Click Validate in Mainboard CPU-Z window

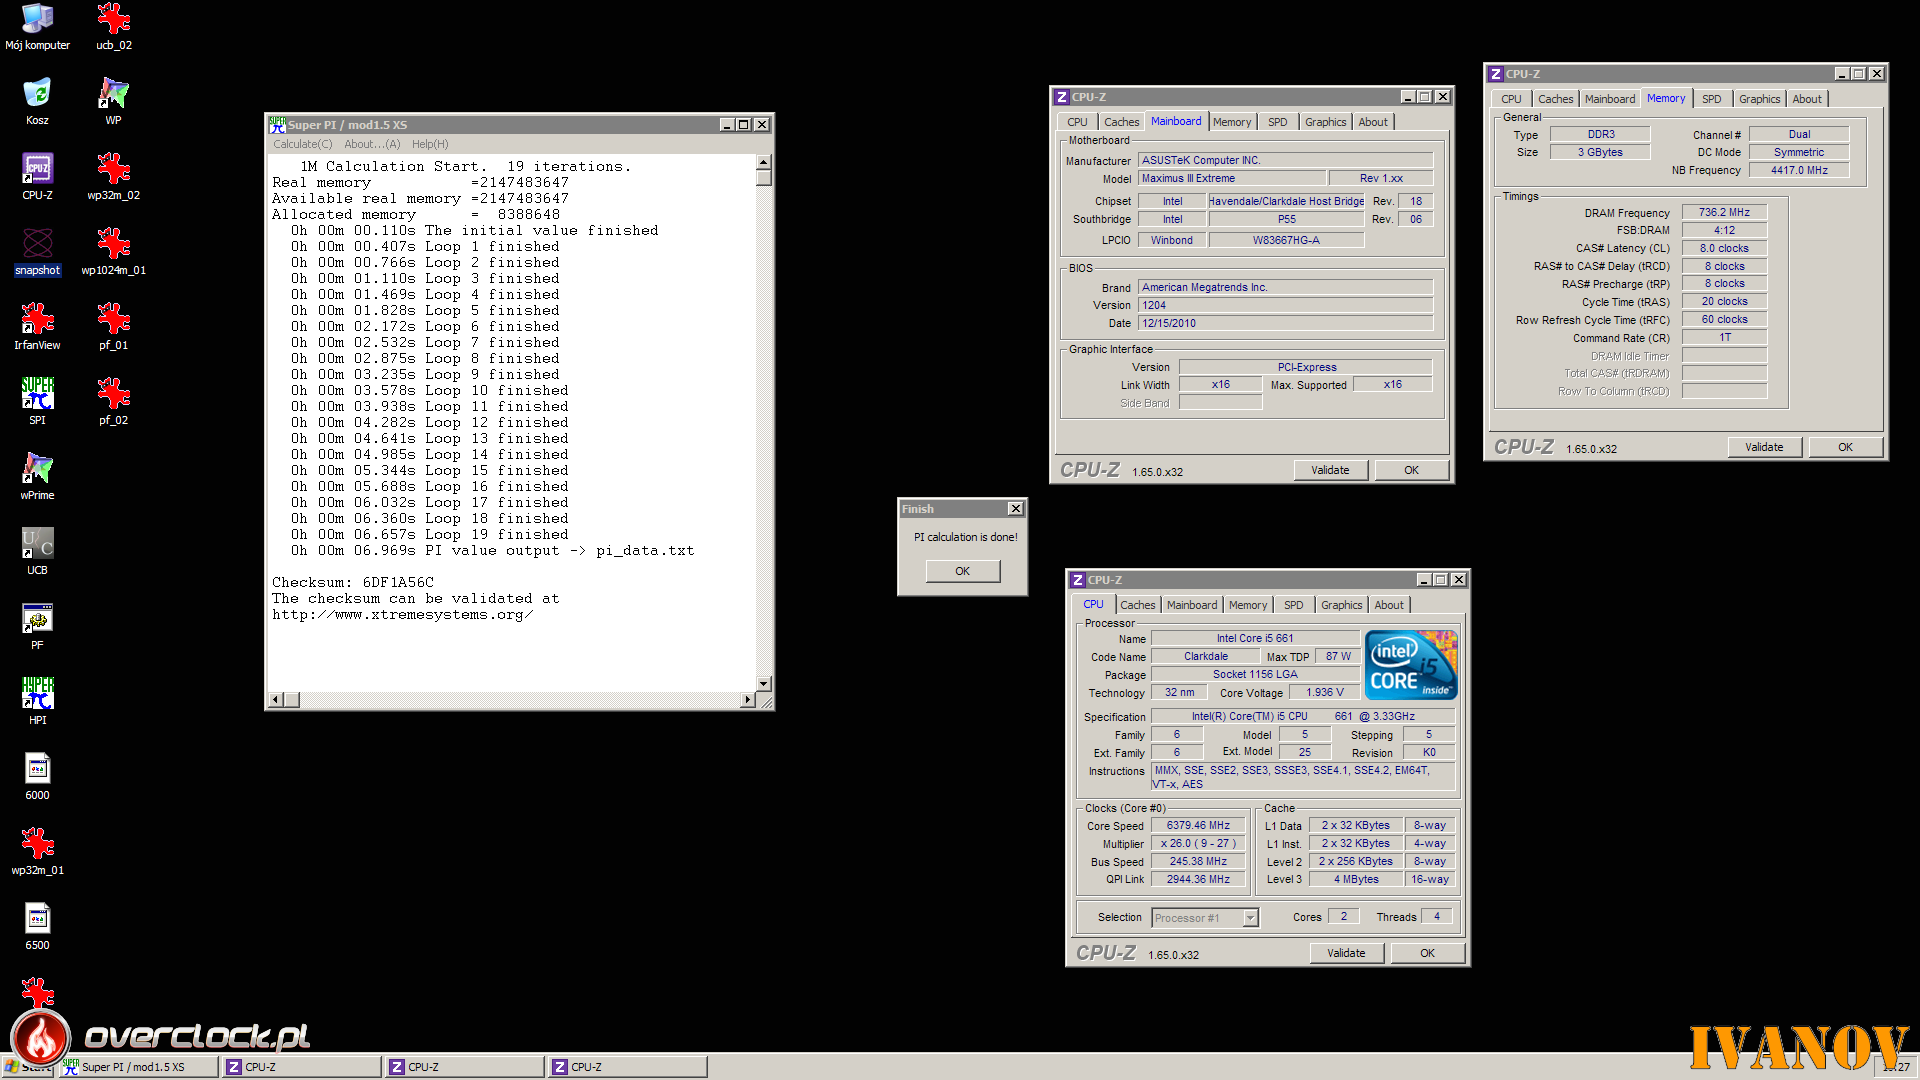click(1330, 470)
